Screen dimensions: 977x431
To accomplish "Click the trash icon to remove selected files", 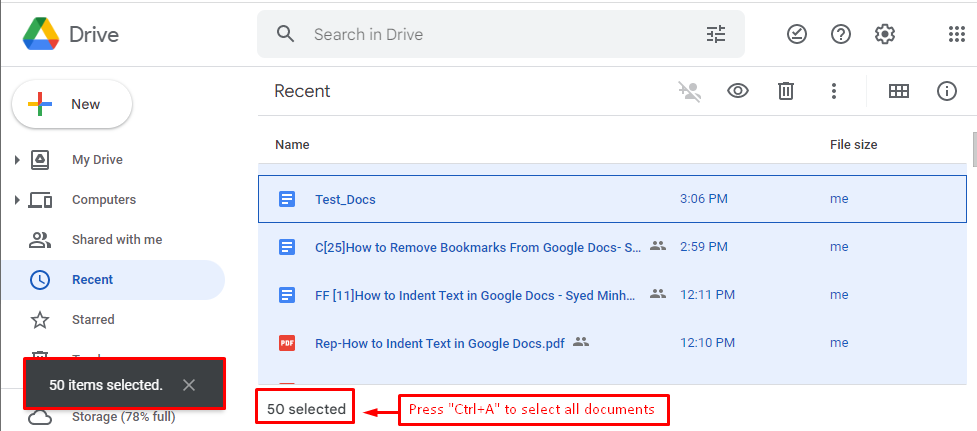I will coord(786,92).
